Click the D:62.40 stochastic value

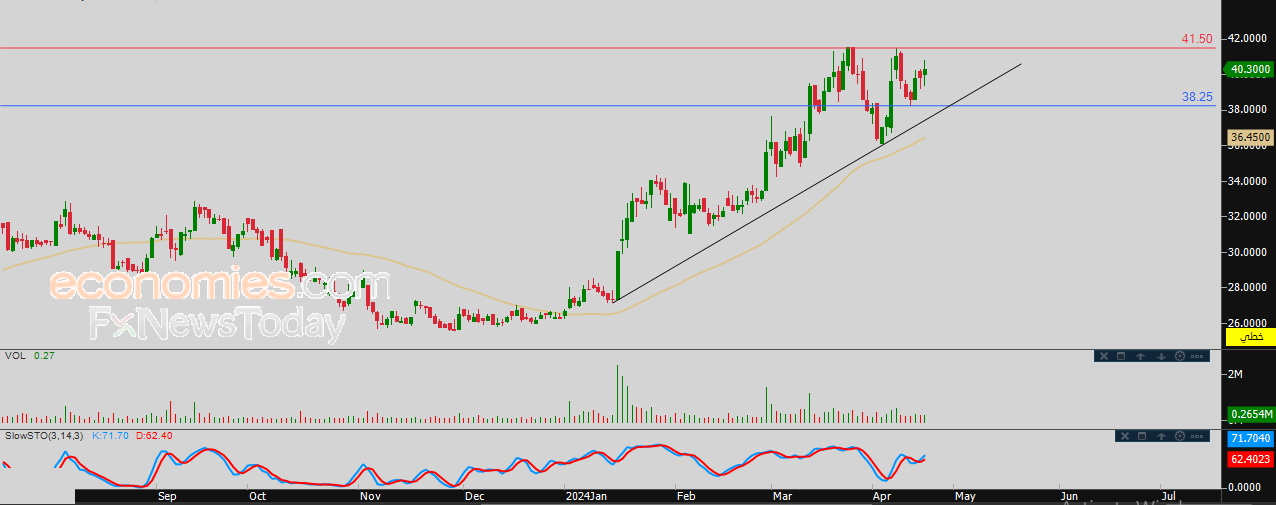tap(154, 436)
